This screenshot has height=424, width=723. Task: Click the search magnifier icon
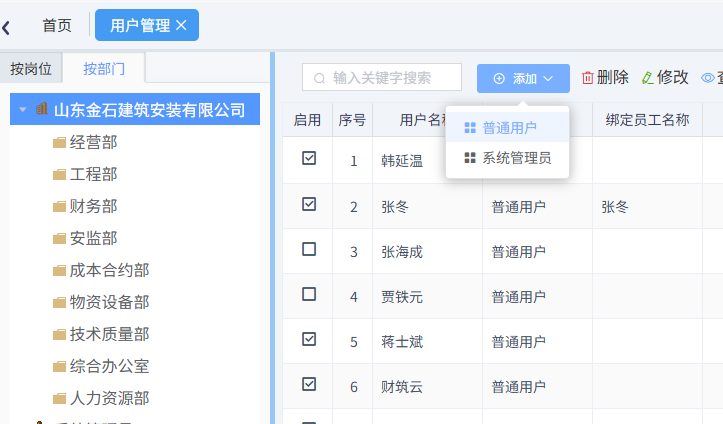click(x=319, y=78)
